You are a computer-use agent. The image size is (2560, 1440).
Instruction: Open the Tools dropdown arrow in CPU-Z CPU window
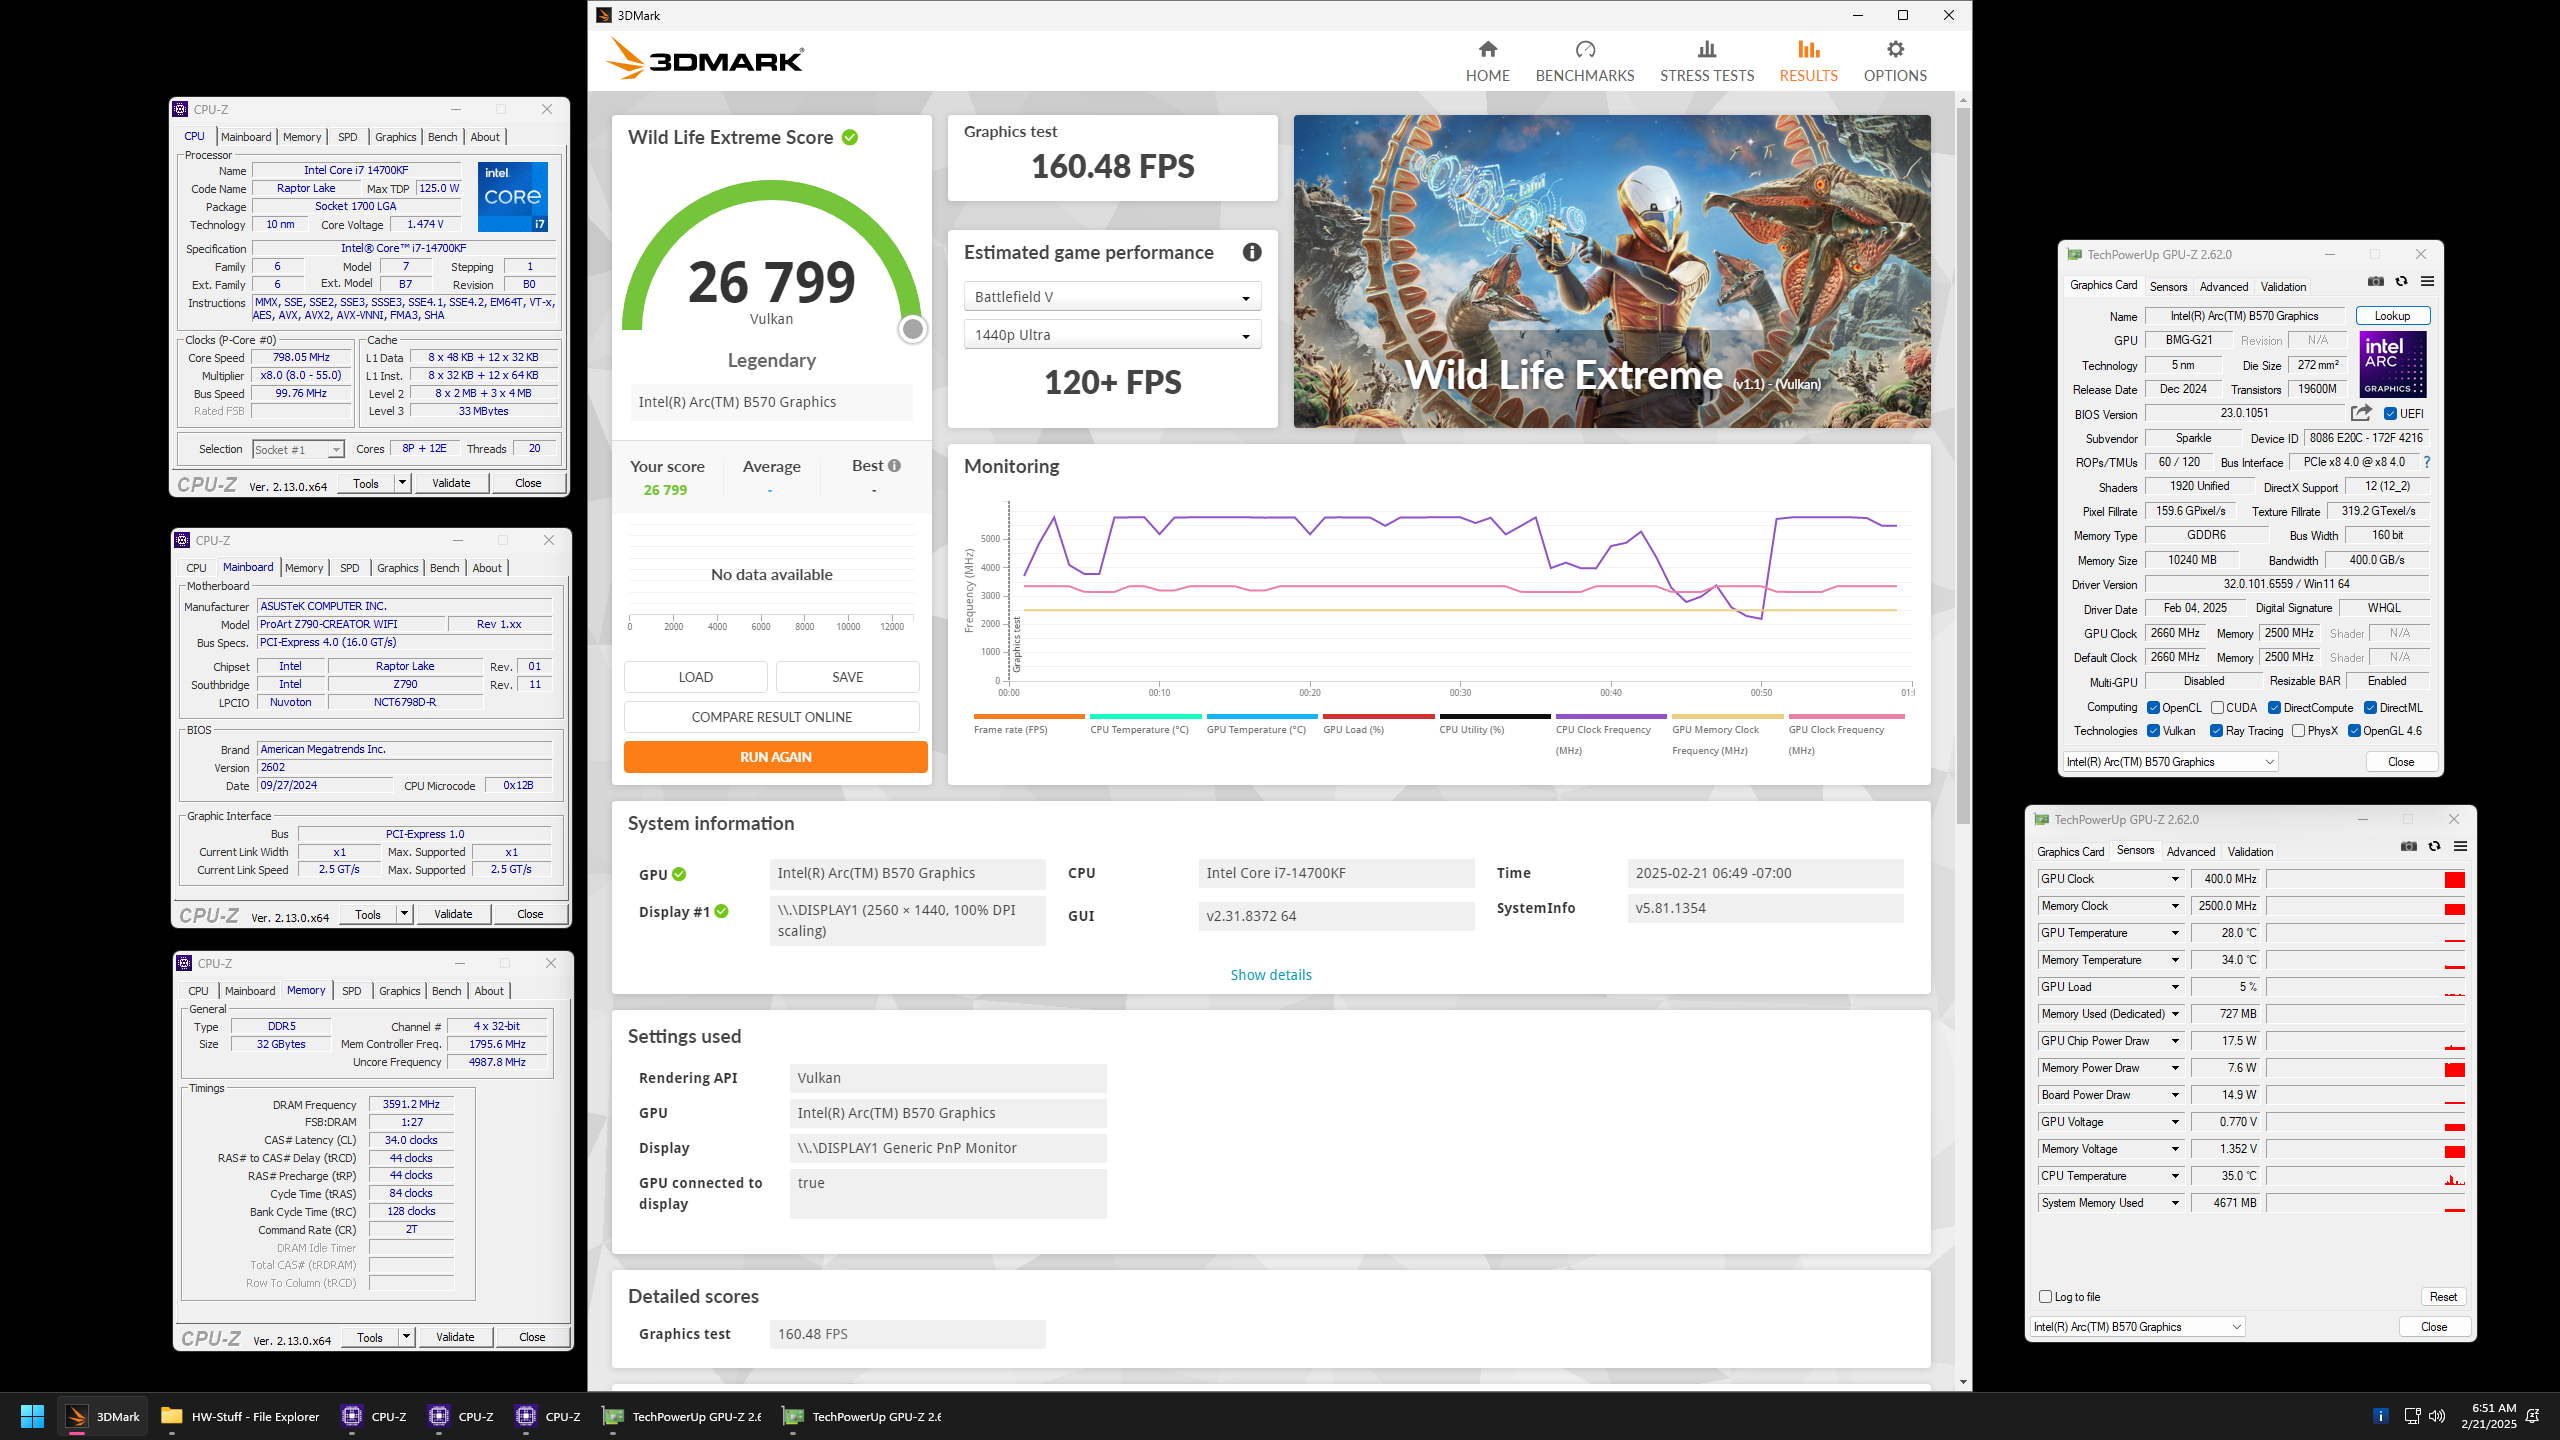pyautogui.click(x=402, y=483)
